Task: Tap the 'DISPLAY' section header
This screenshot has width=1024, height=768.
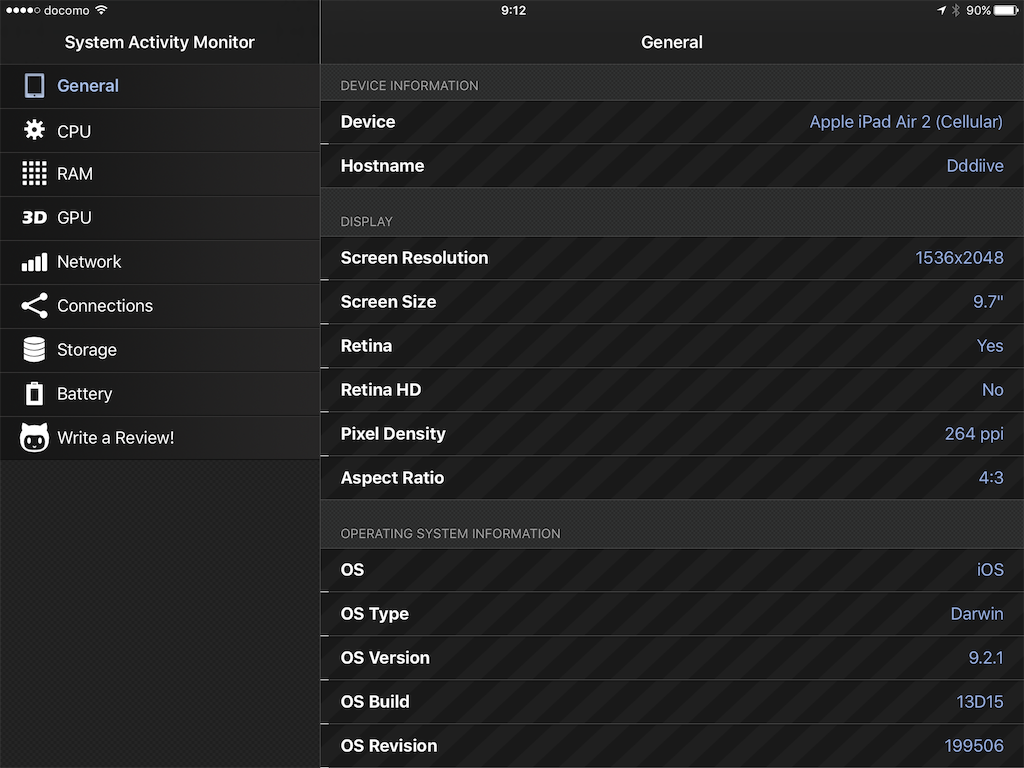Action: [x=366, y=222]
